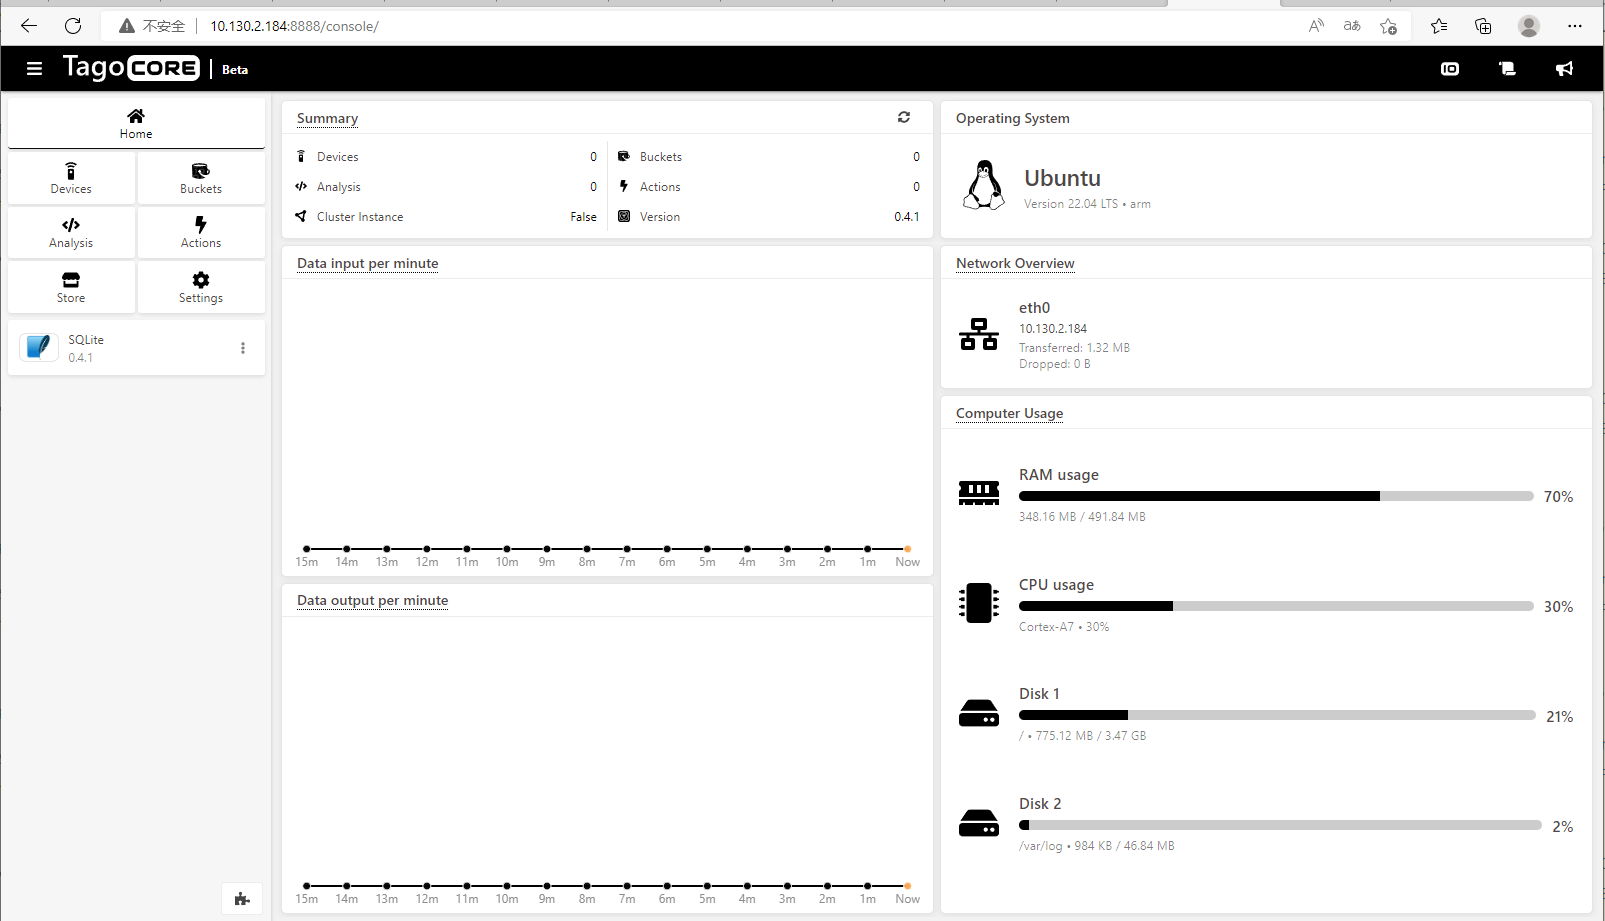
Task: Select the Home tab in sidebar
Action: pos(136,123)
